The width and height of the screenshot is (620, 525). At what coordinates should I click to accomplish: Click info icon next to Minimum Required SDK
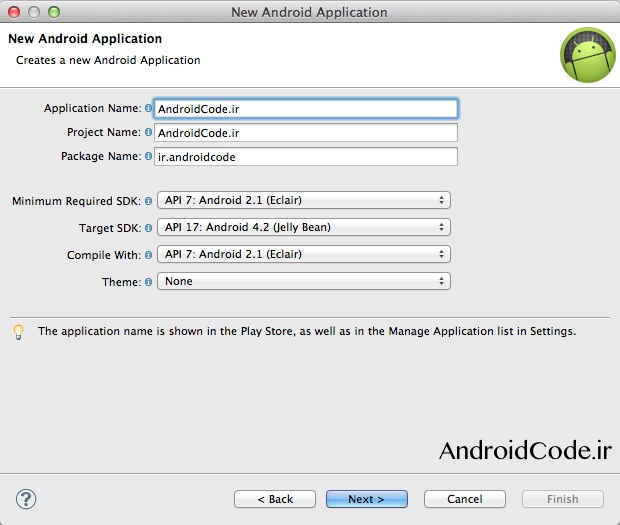click(x=148, y=201)
